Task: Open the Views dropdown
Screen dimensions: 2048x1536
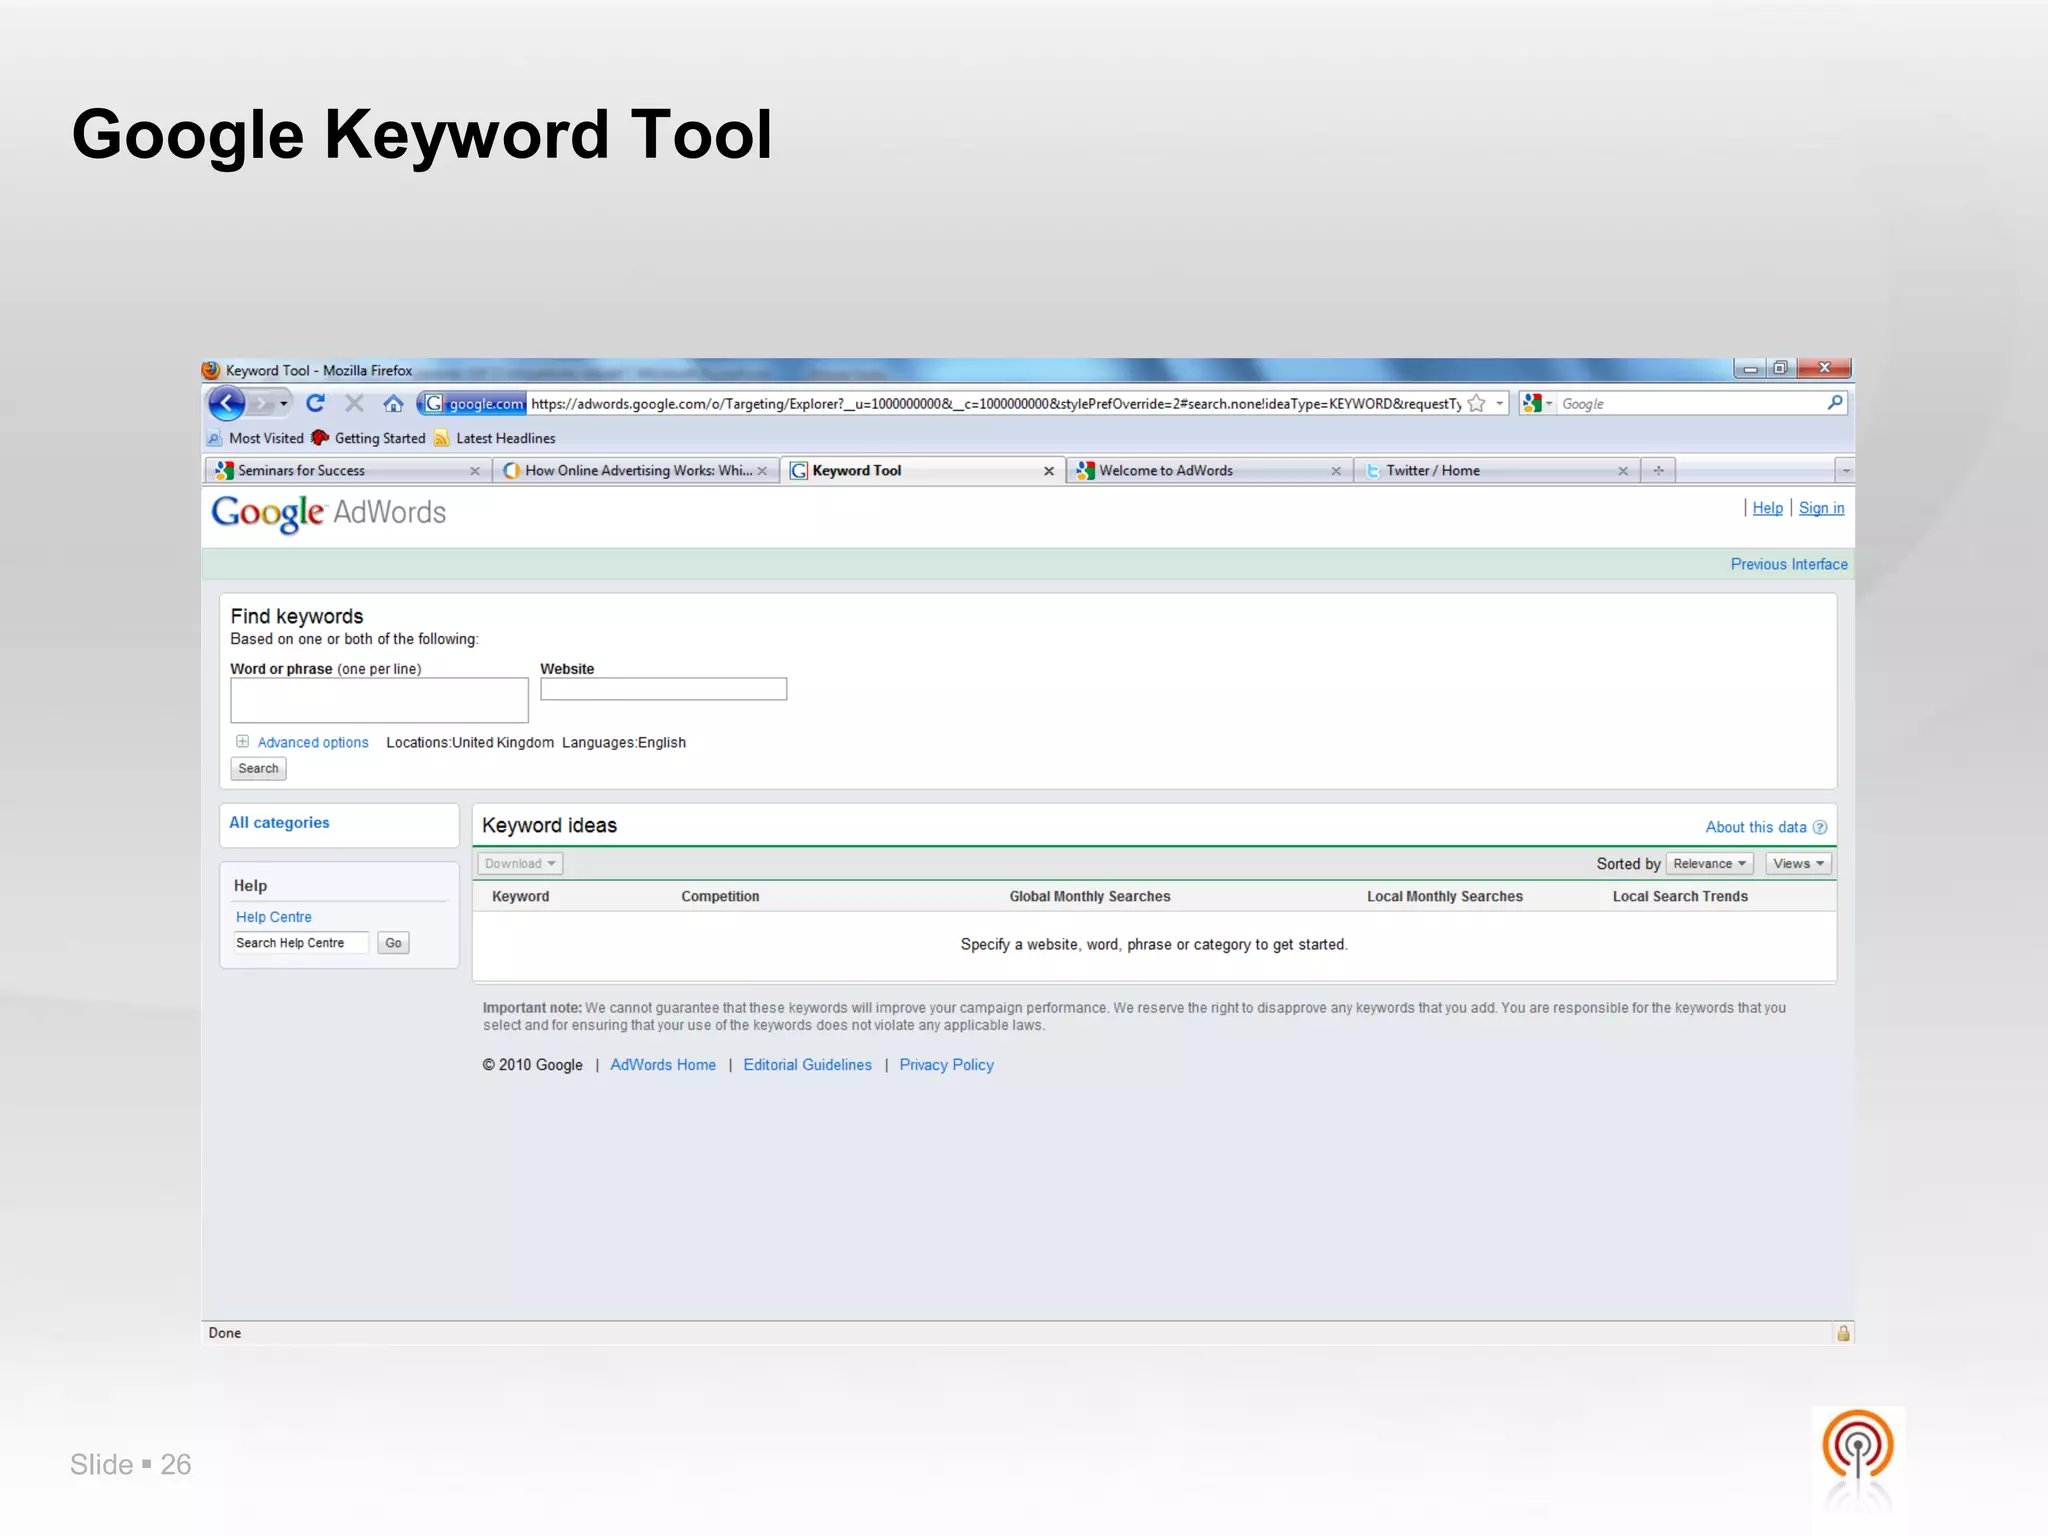Action: 1798,863
